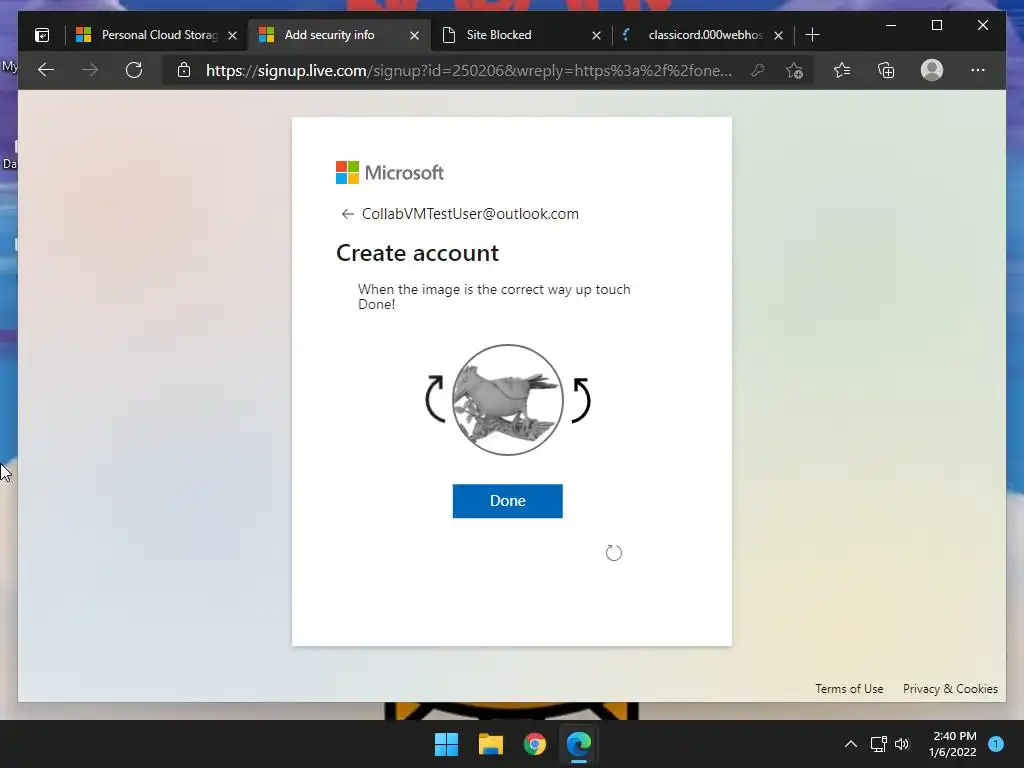Show hidden system tray icons
1024x768 pixels.
pyautogui.click(x=851, y=744)
